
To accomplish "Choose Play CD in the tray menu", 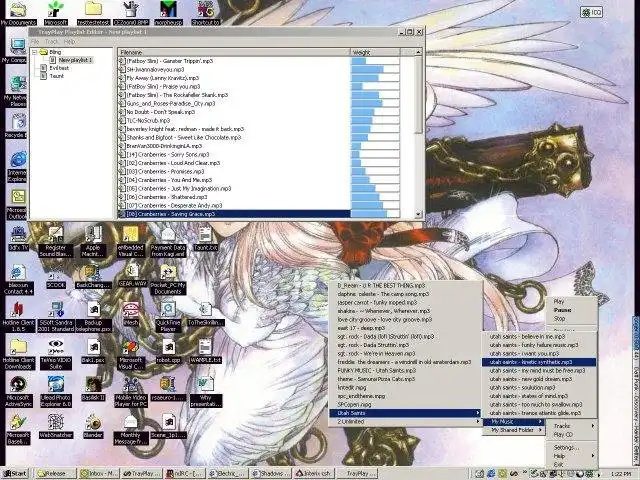I will click(x=572, y=435).
